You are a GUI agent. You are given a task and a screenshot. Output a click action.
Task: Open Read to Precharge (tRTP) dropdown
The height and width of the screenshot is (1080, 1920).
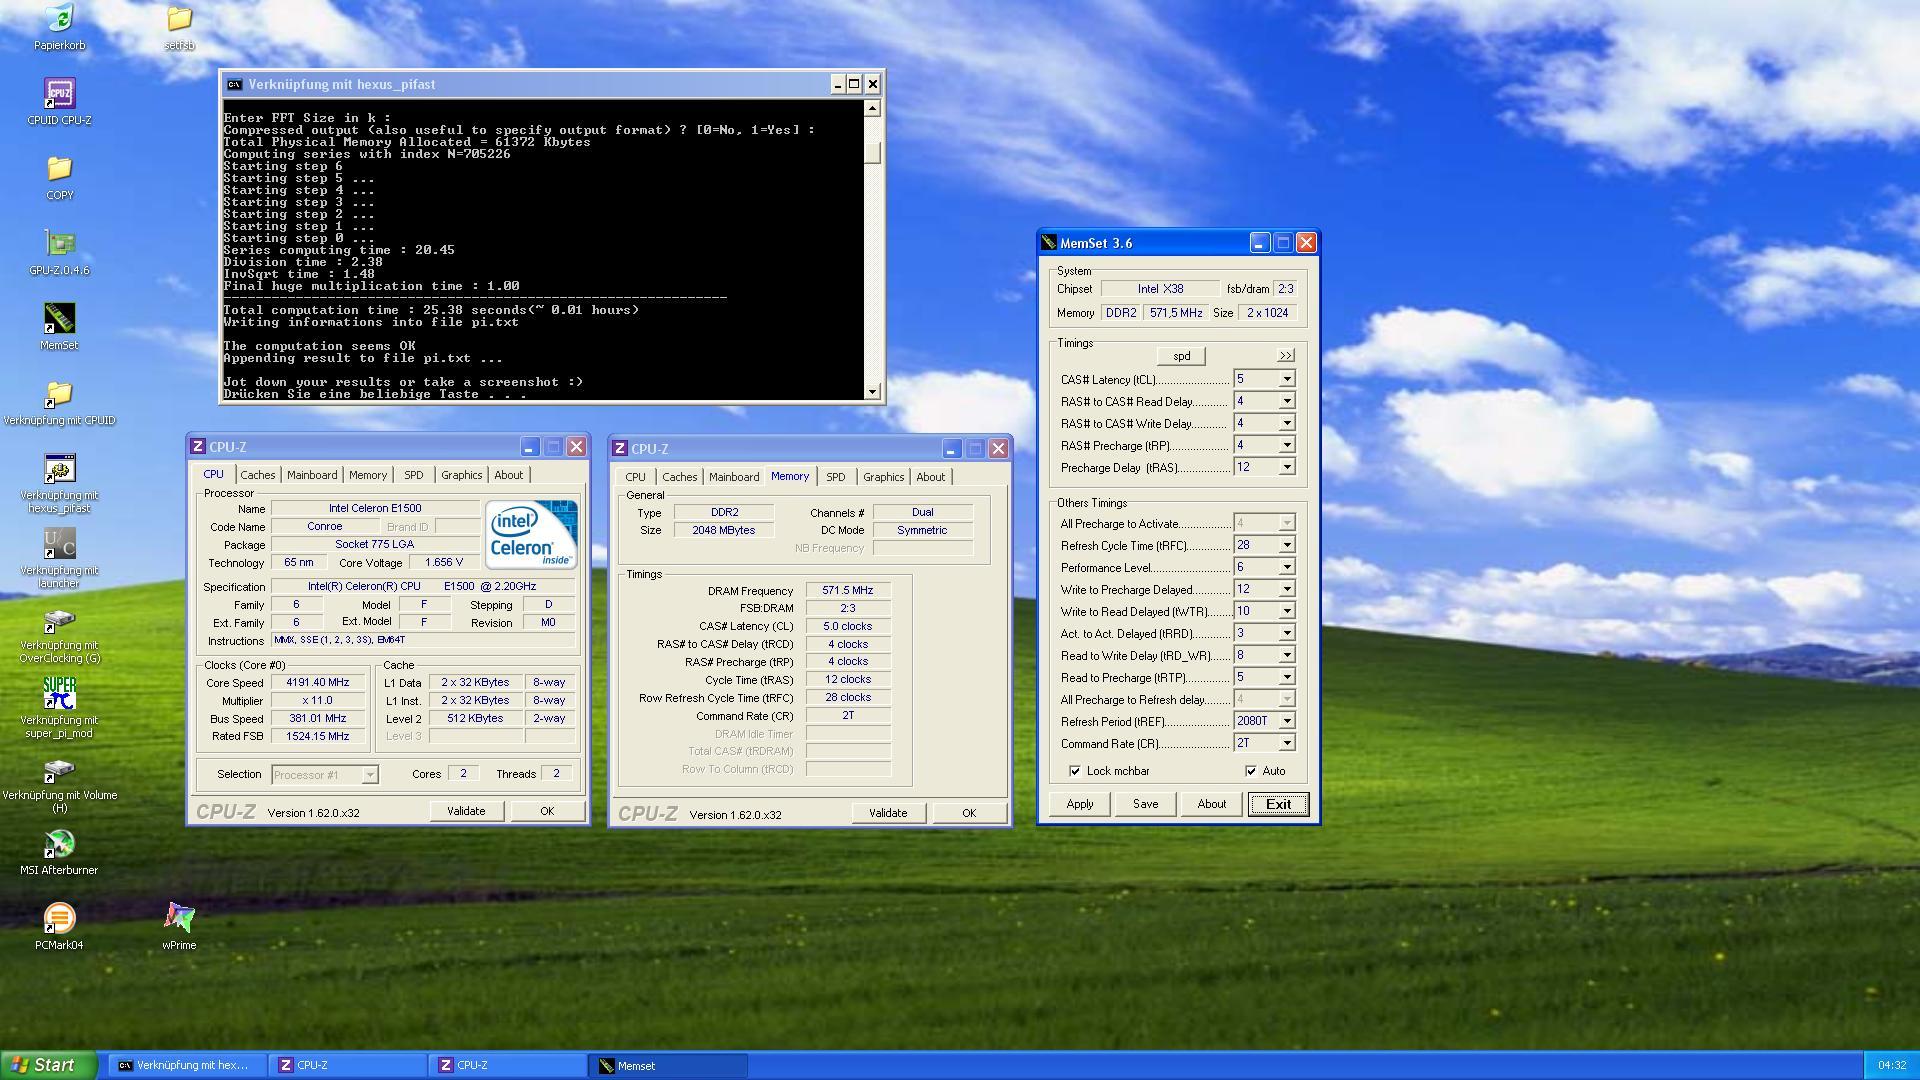[1287, 678]
